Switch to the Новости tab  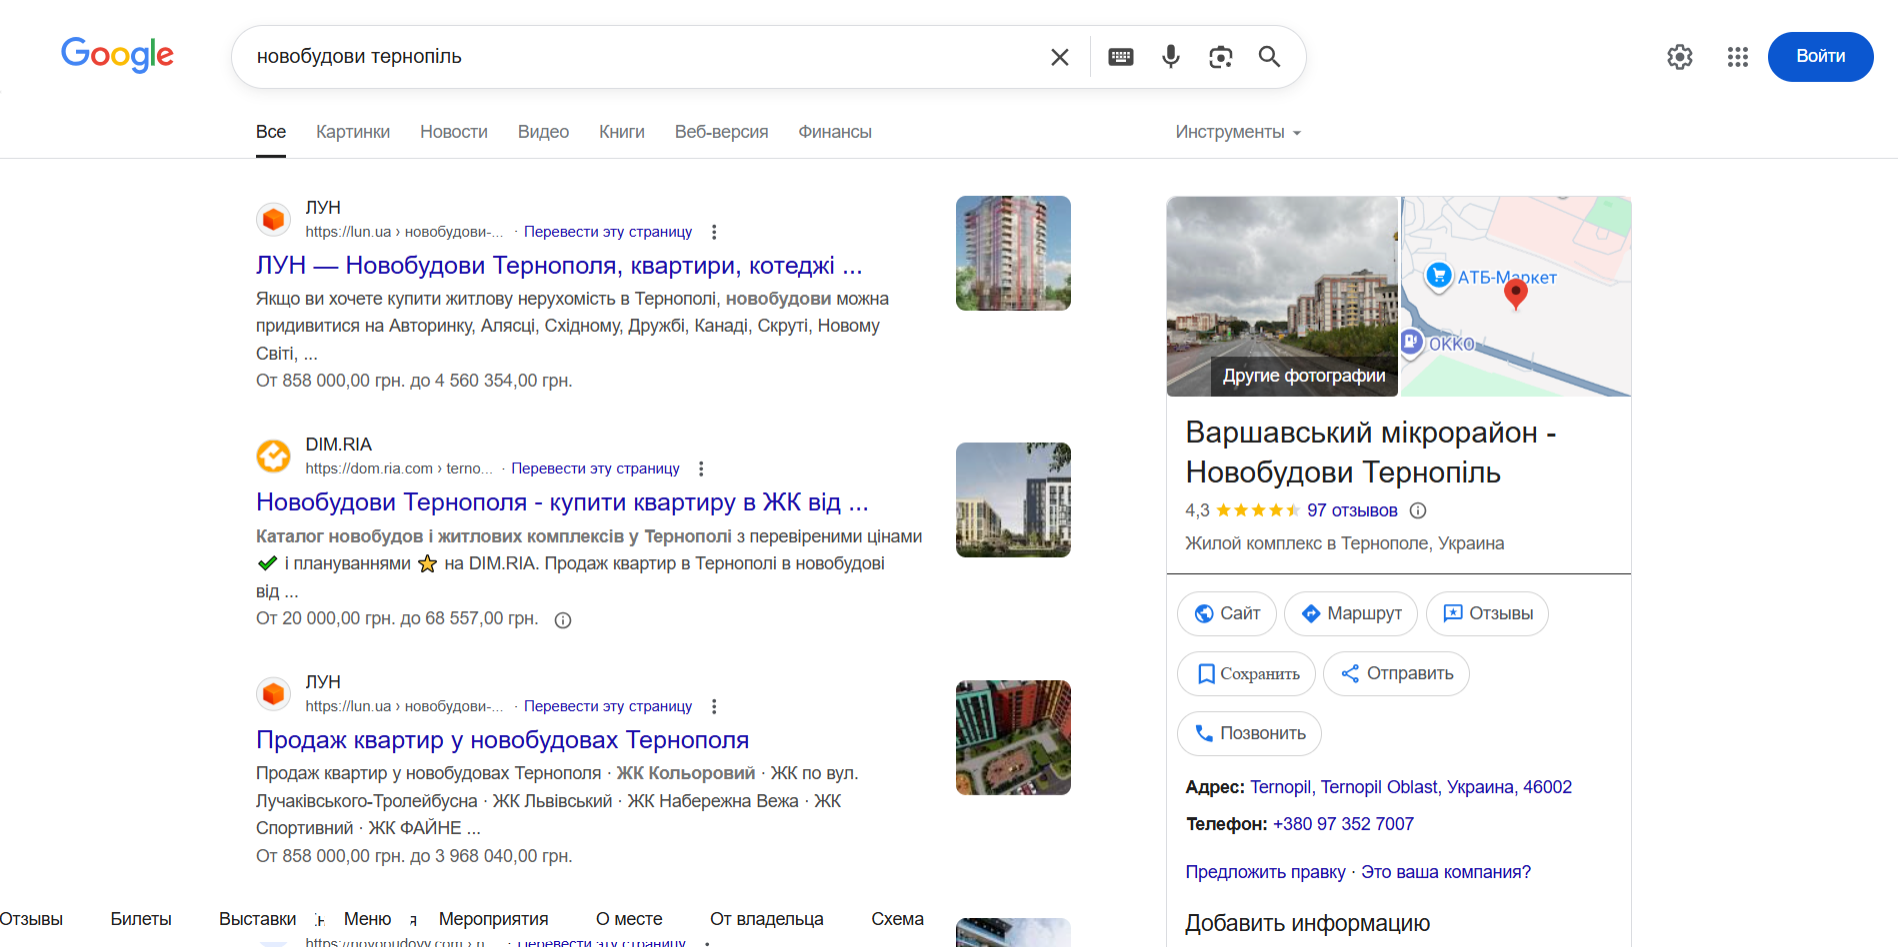coord(454,132)
